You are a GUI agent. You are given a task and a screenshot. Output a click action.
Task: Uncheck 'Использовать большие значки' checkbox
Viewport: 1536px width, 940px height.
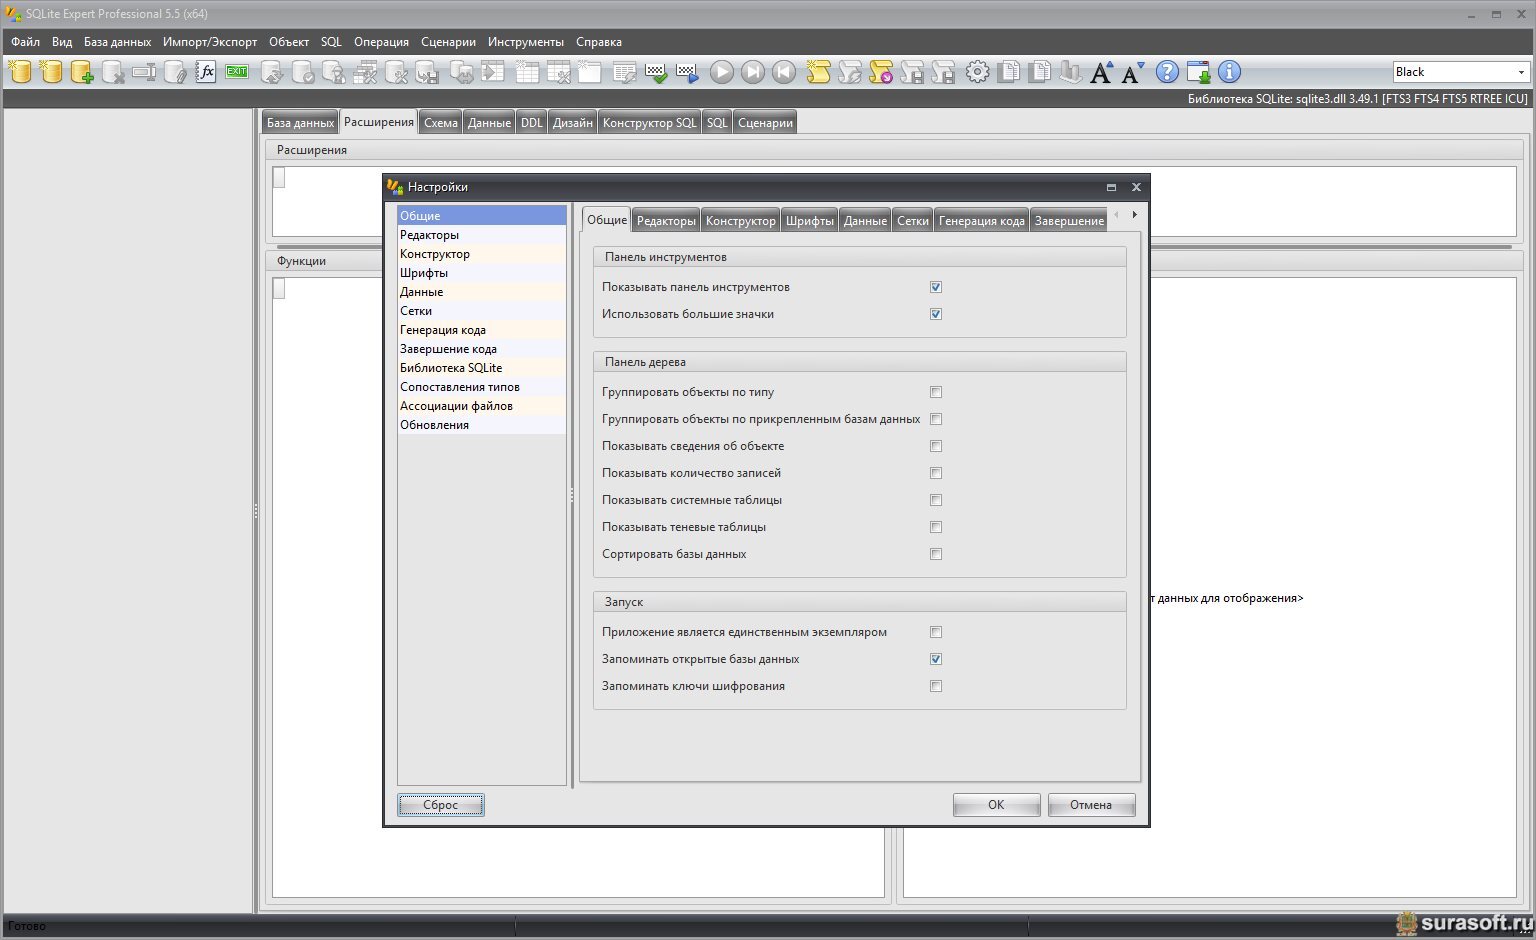coord(936,314)
